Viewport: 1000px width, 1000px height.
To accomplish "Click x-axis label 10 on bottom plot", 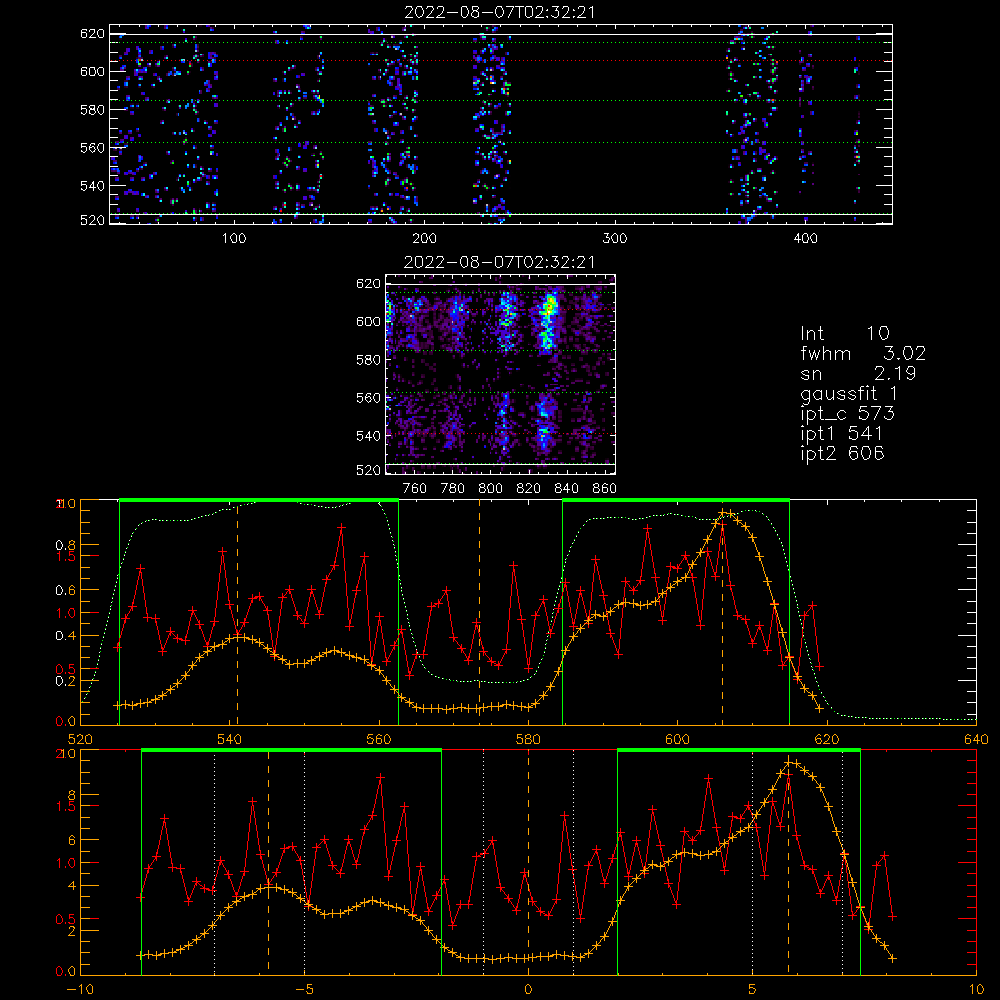I will pyautogui.click(x=976, y=990).
